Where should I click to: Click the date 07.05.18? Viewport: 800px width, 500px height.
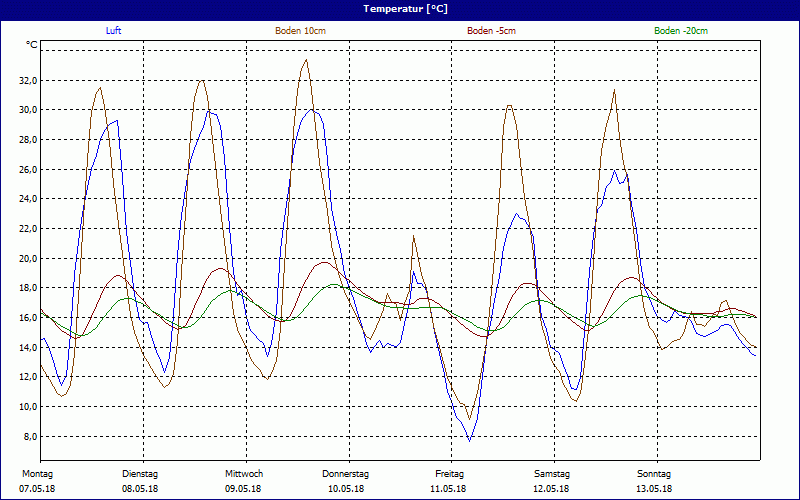pyautogui.click(x=37, y=489)
